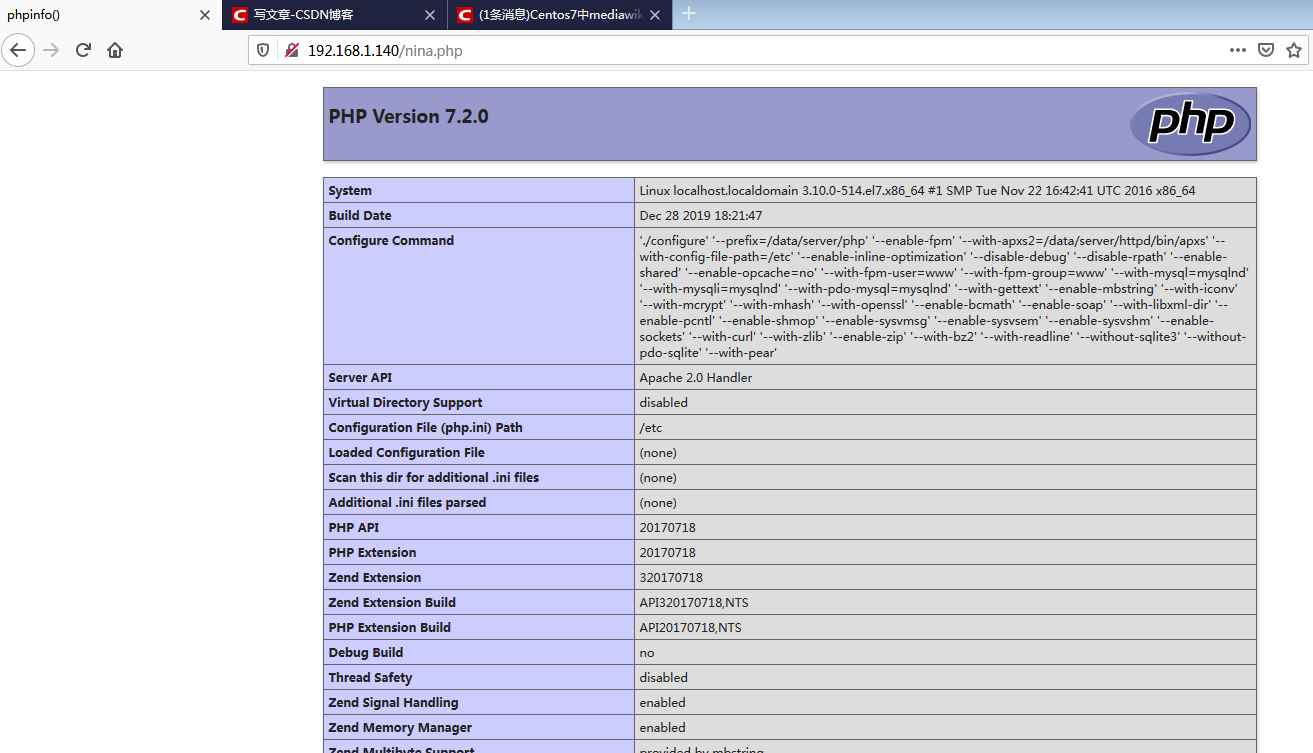Select the Apache 2.0 Handler value
The image size is (1313, 753).
(x=696, y=378)
